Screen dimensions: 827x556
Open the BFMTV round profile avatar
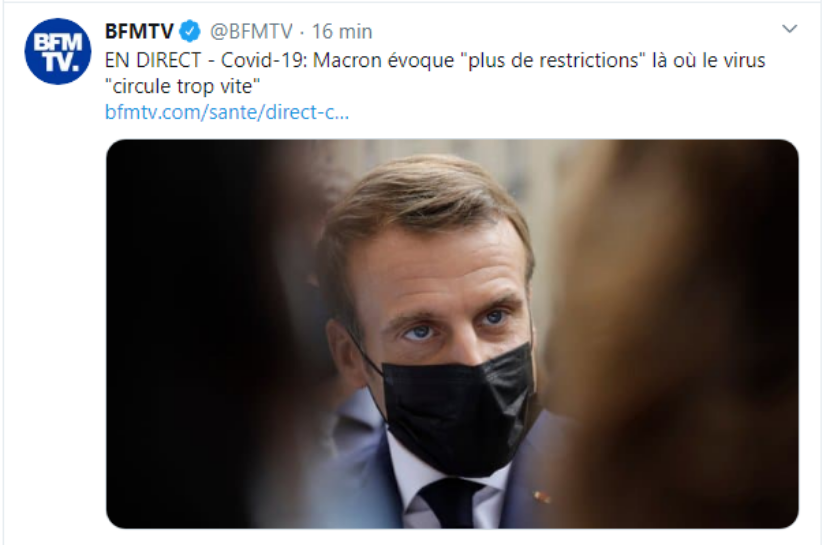click(x=58, y=51)
